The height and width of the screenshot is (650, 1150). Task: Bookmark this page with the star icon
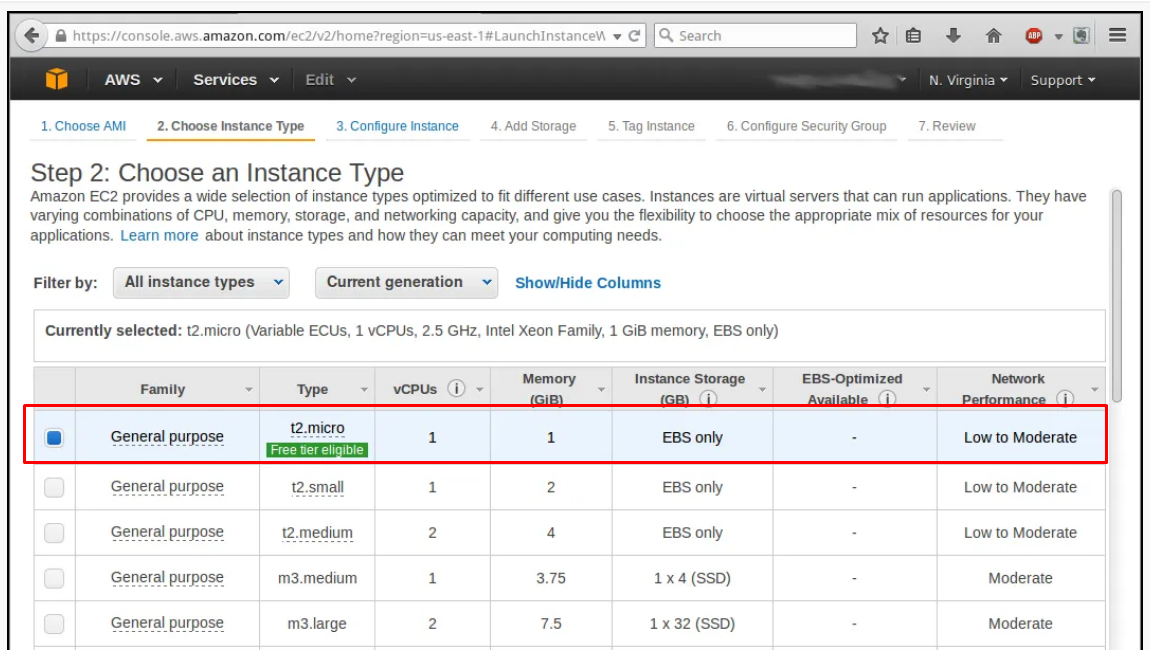point(880,35)
